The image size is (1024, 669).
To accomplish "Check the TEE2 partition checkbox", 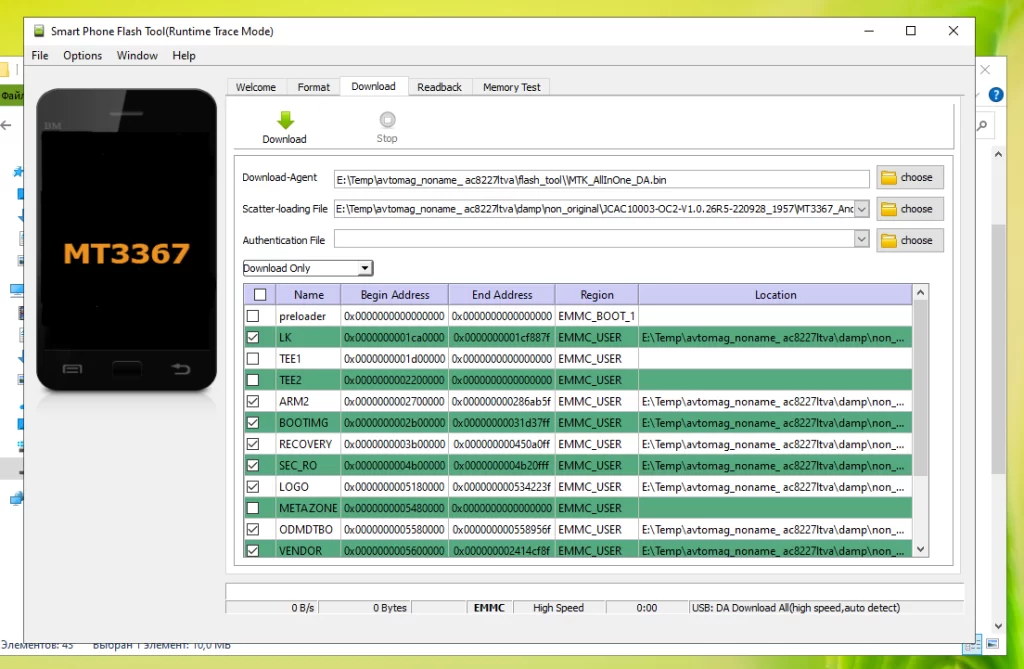I will point(253,380).
